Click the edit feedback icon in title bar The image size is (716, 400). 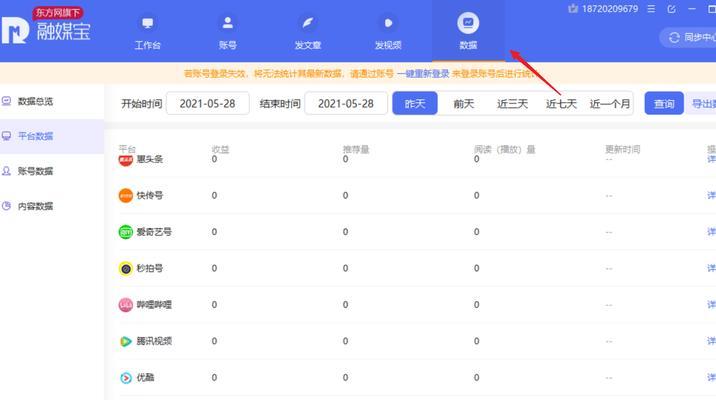point(671,9)
